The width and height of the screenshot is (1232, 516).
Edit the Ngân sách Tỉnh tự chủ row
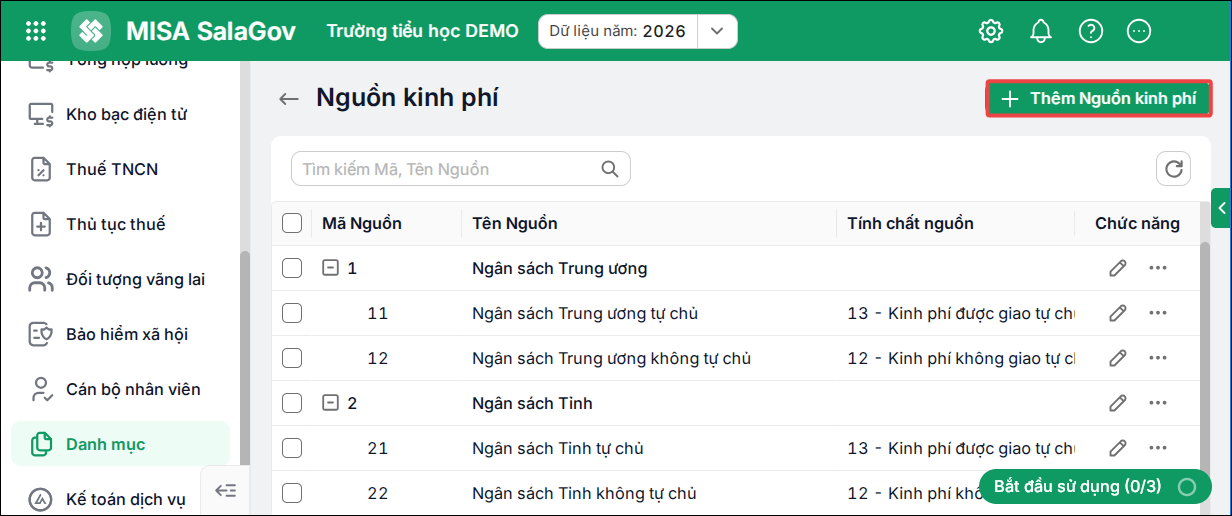click(x=1118, y=448)
